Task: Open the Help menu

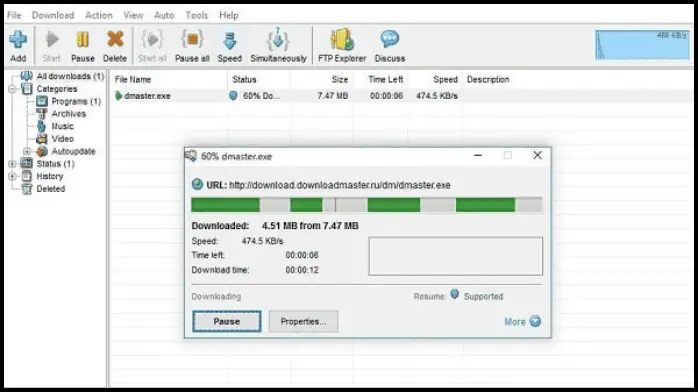Action: pyautogui.click(x=229, y=15)
